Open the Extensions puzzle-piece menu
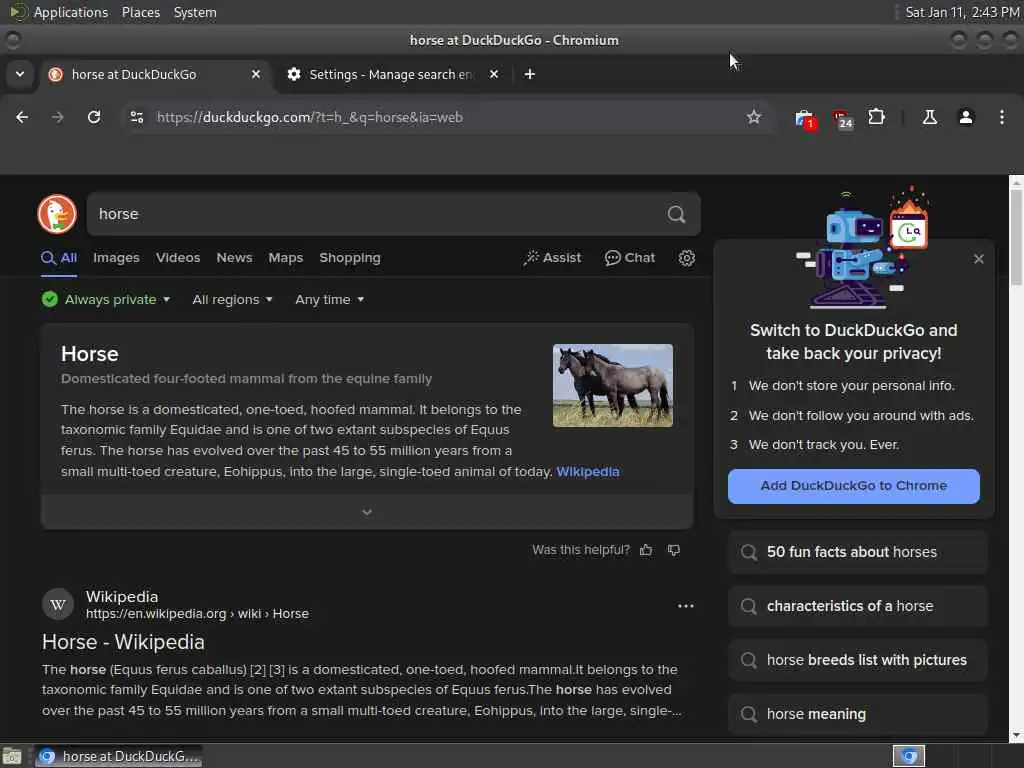 point(876,117)
